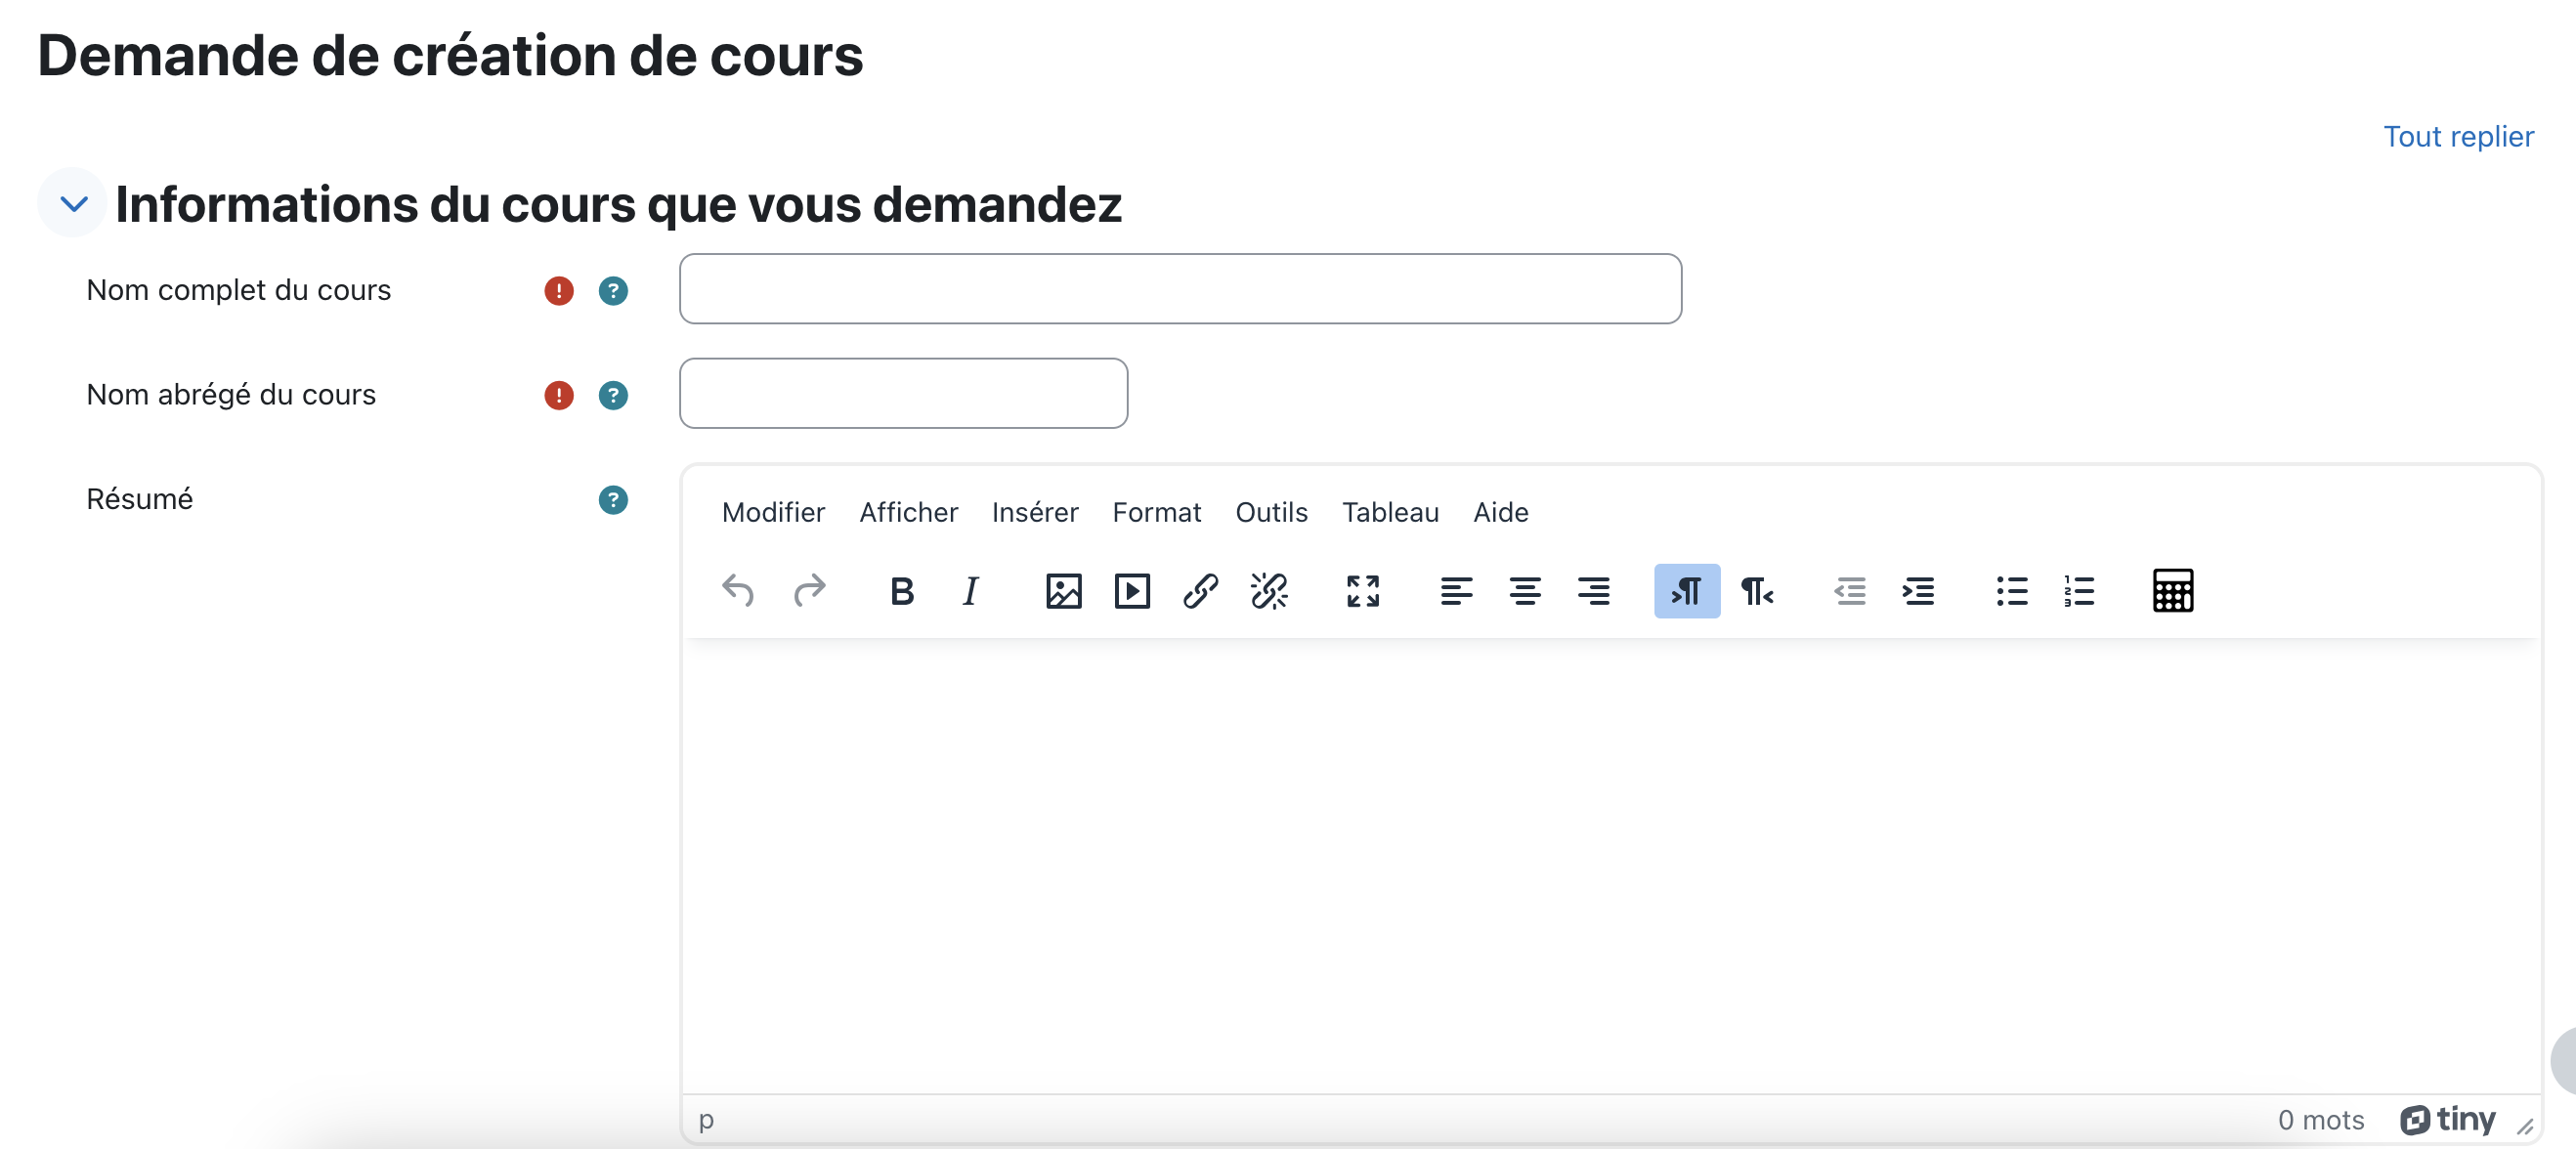Open the Format menu

point(1156,512)
